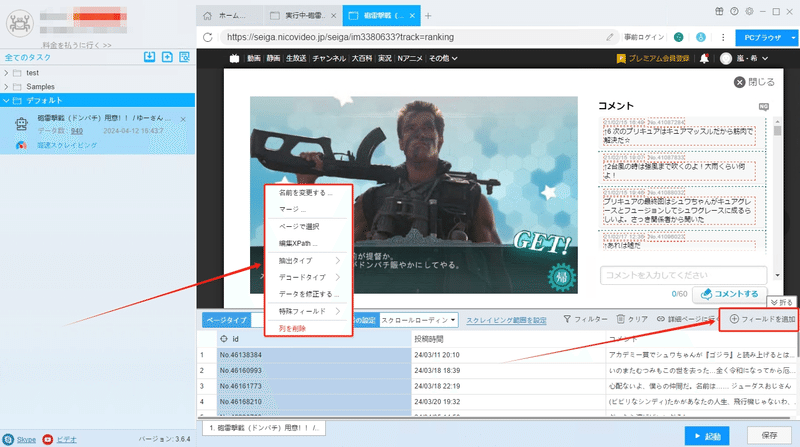The image size is (800, 447).
Task: Click the user avatar in nicovideo header
Action: coord(726,59)
